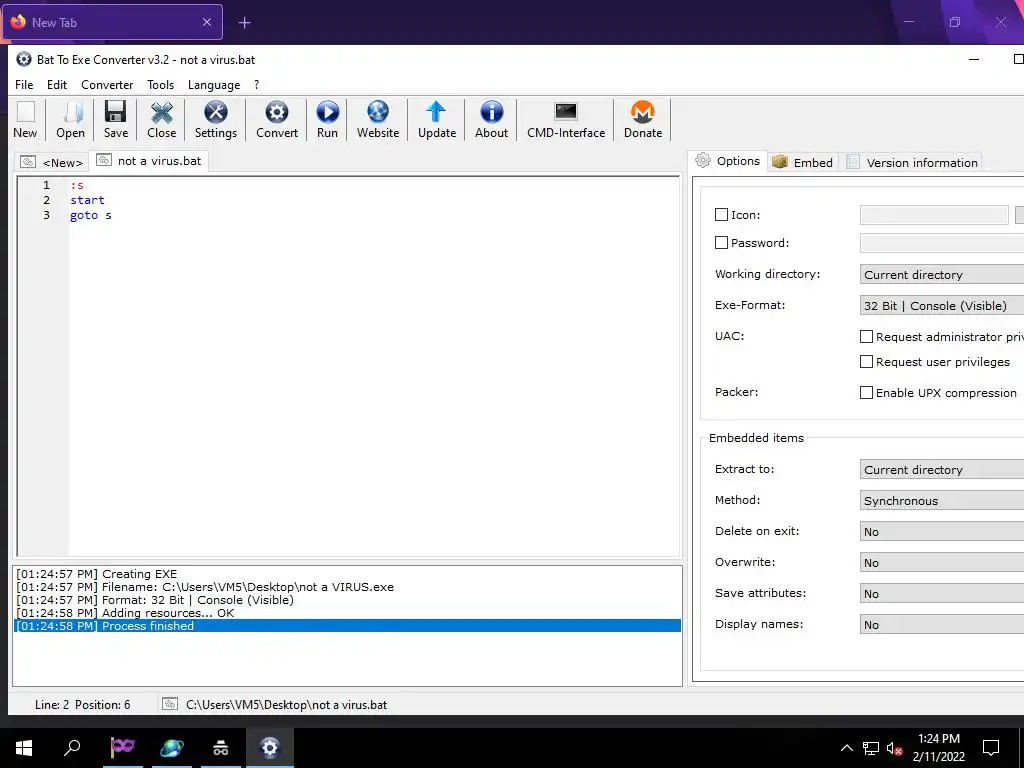This screenshot has height=768, width=1024.
Task: Select the Format 32 Bit log line
Action: click(x=347, y=600)
